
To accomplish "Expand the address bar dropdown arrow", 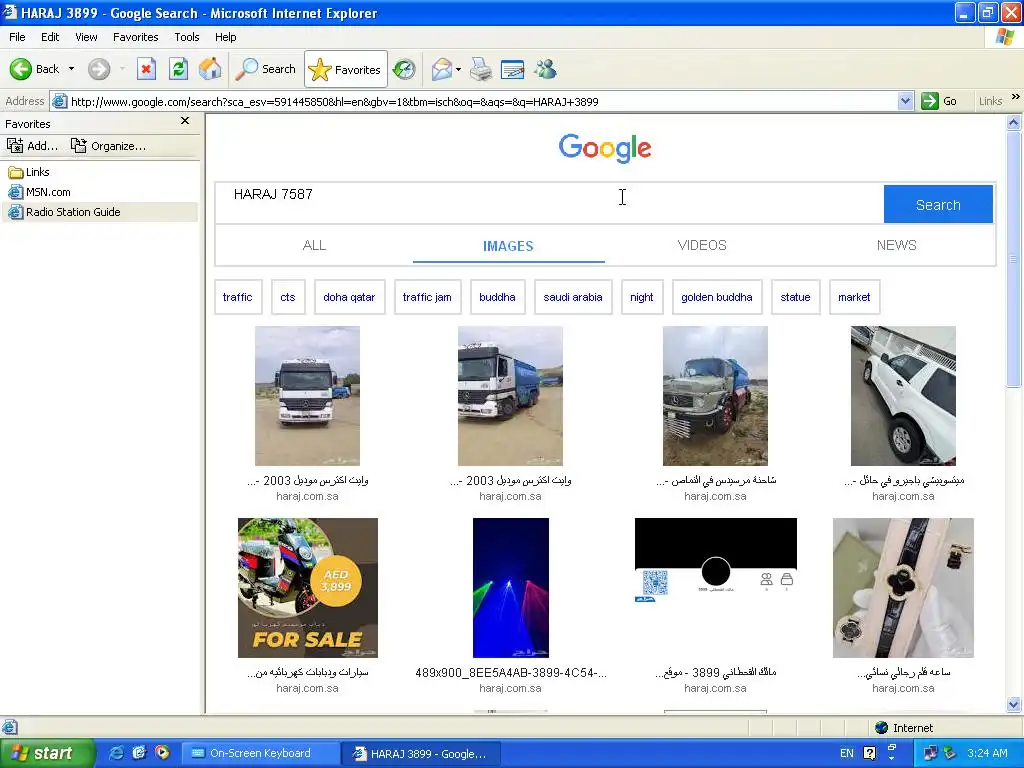I will (x=905, y=102).
